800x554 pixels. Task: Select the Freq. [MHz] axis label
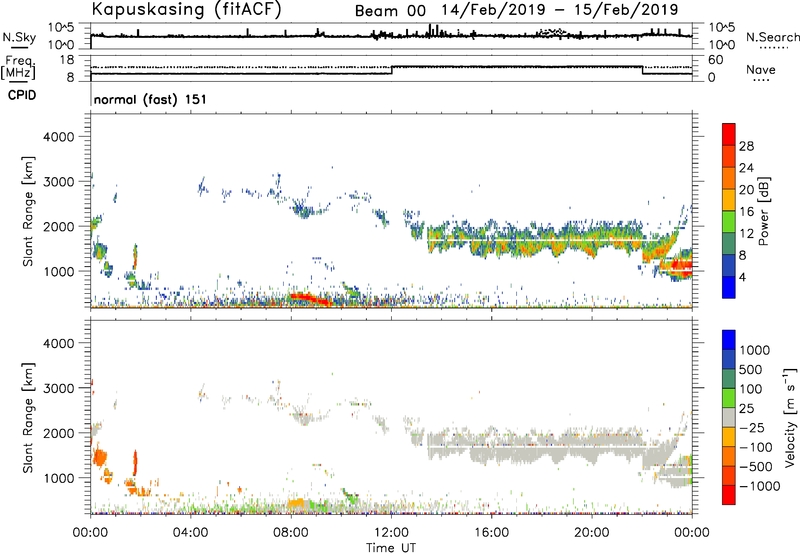coord(18,67)
